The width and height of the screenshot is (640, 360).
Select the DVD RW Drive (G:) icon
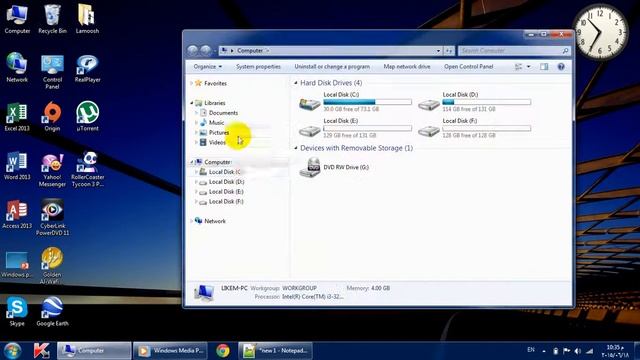311,167
